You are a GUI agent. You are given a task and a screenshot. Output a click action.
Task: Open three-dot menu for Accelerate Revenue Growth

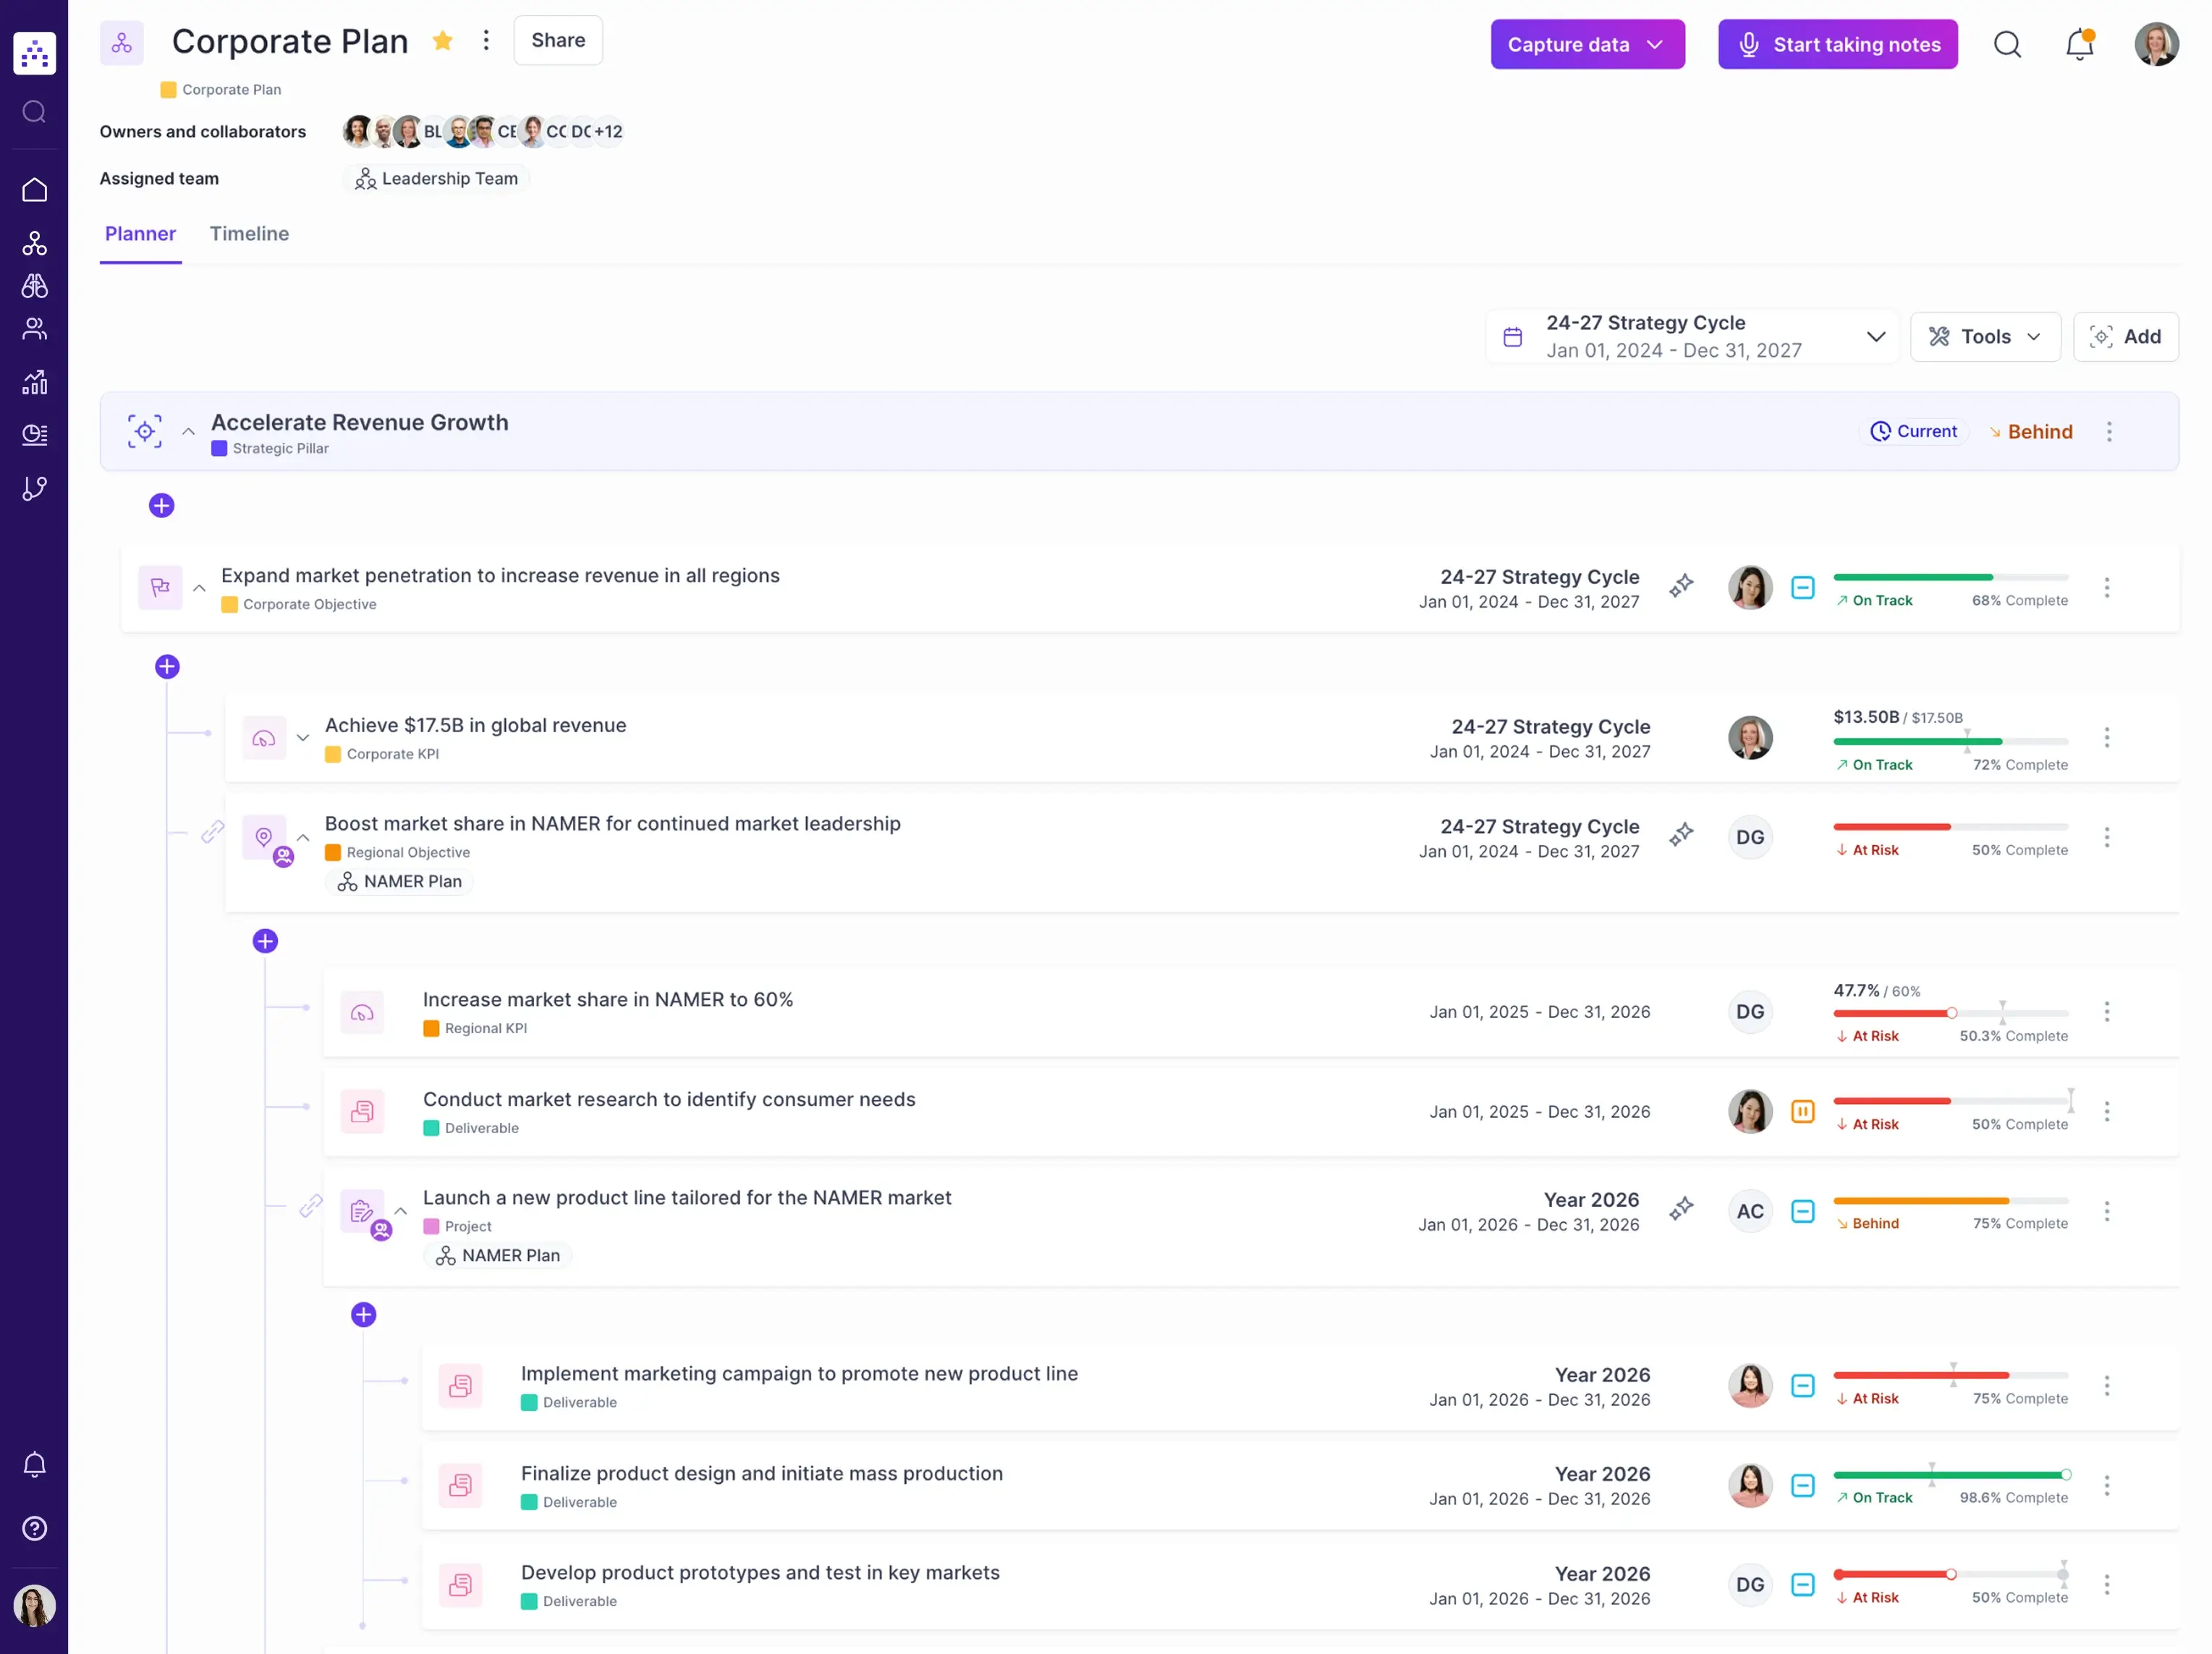pos(2109,432)
